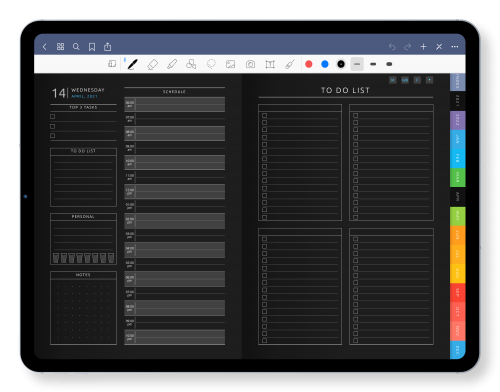Viewport: 500px width, 392px height.
Task: Tap the 06:00 am schedule row
Action: 175,104
